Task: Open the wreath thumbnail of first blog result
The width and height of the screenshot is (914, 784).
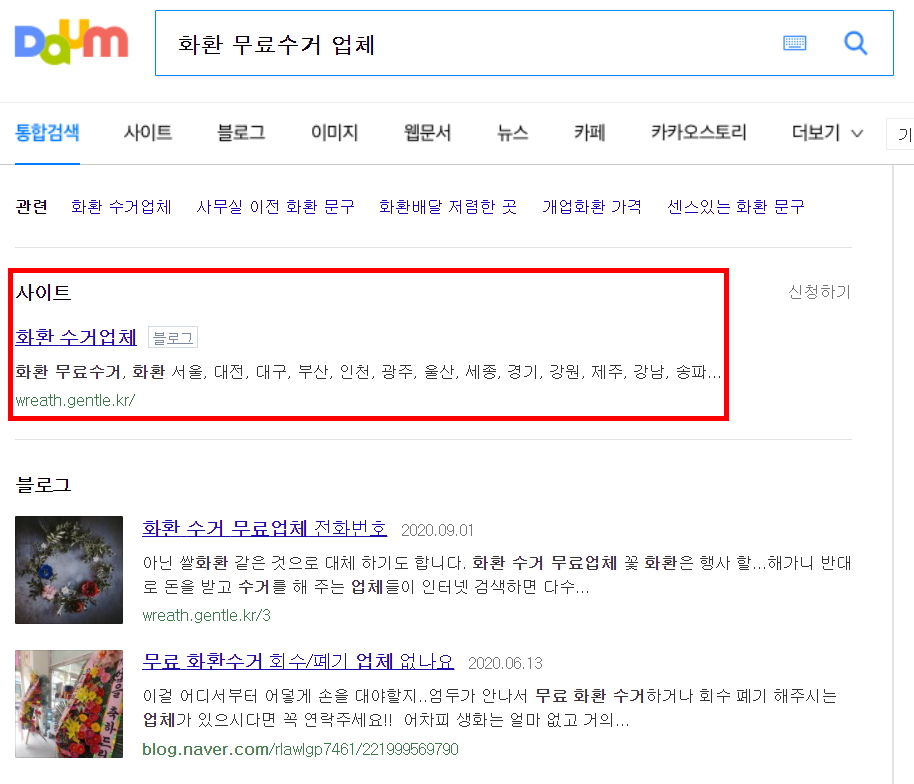Action: point(69,569)
